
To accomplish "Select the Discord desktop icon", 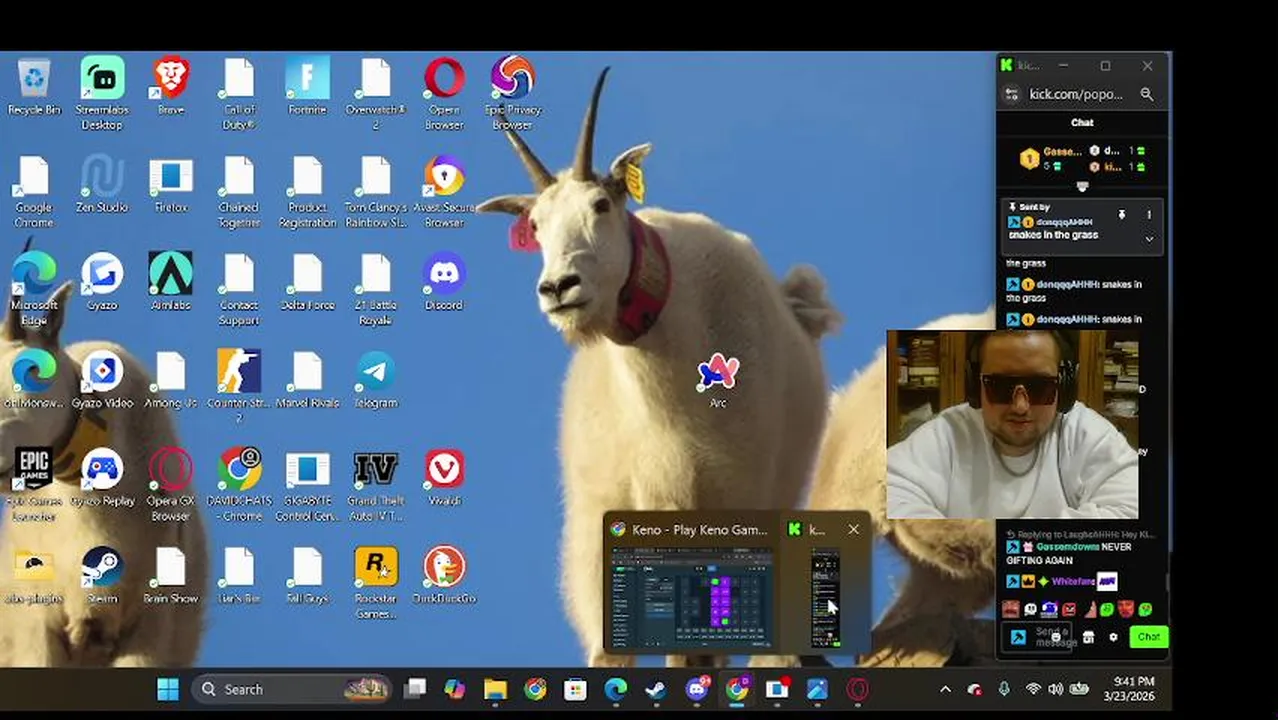I will 444,283.
